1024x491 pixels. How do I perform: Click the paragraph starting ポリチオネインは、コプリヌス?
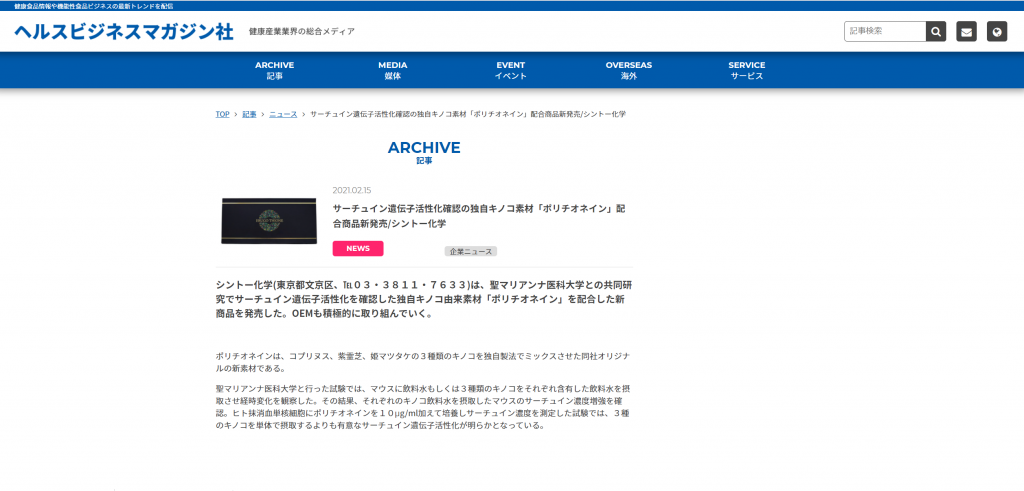click(x=423, y=362)
